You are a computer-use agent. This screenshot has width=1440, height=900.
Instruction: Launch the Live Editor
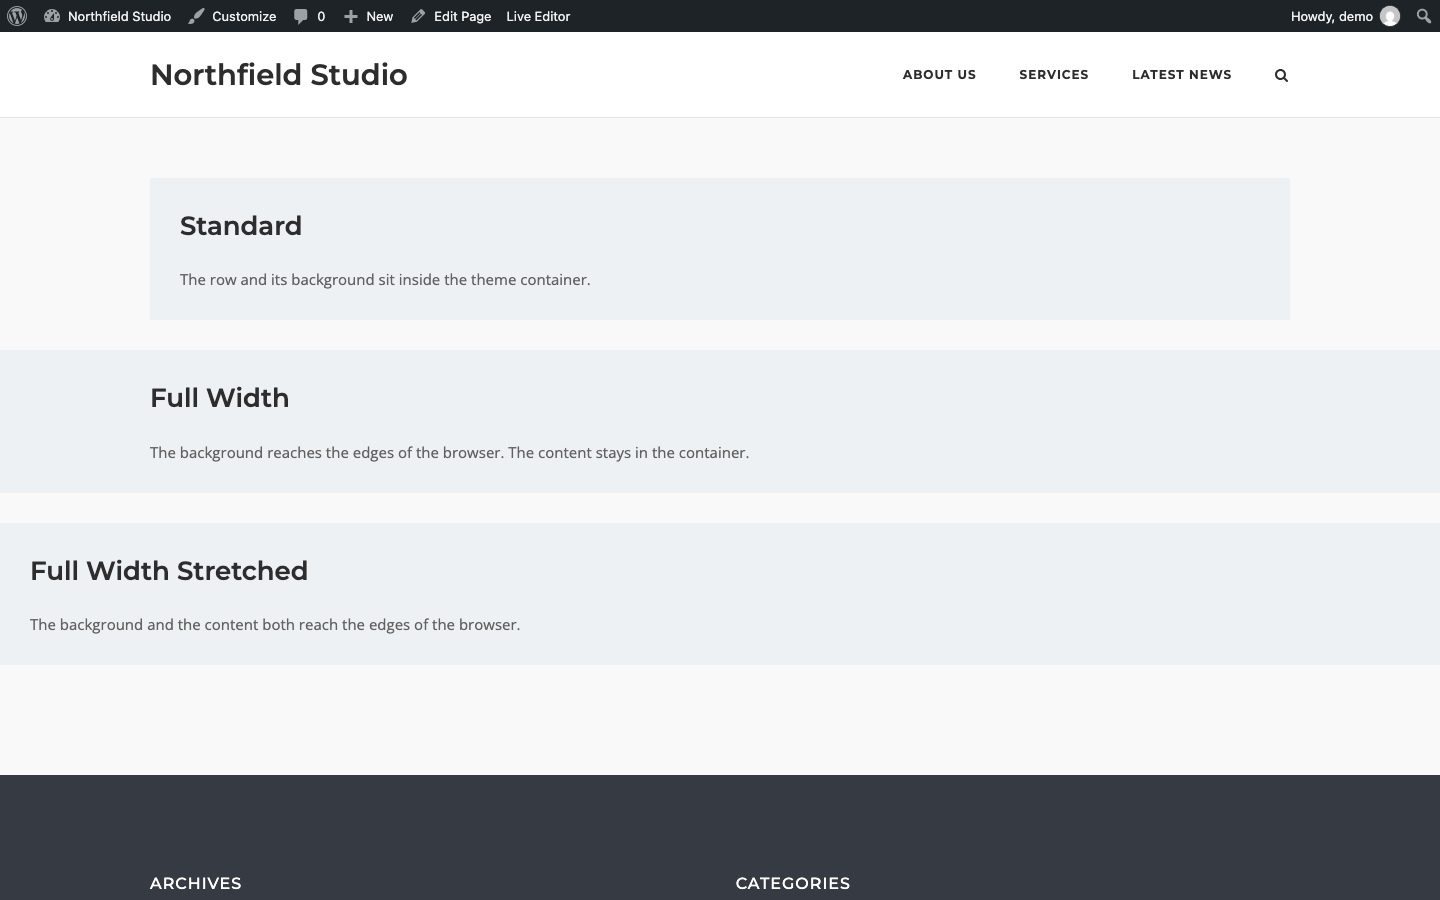[538, 16]
